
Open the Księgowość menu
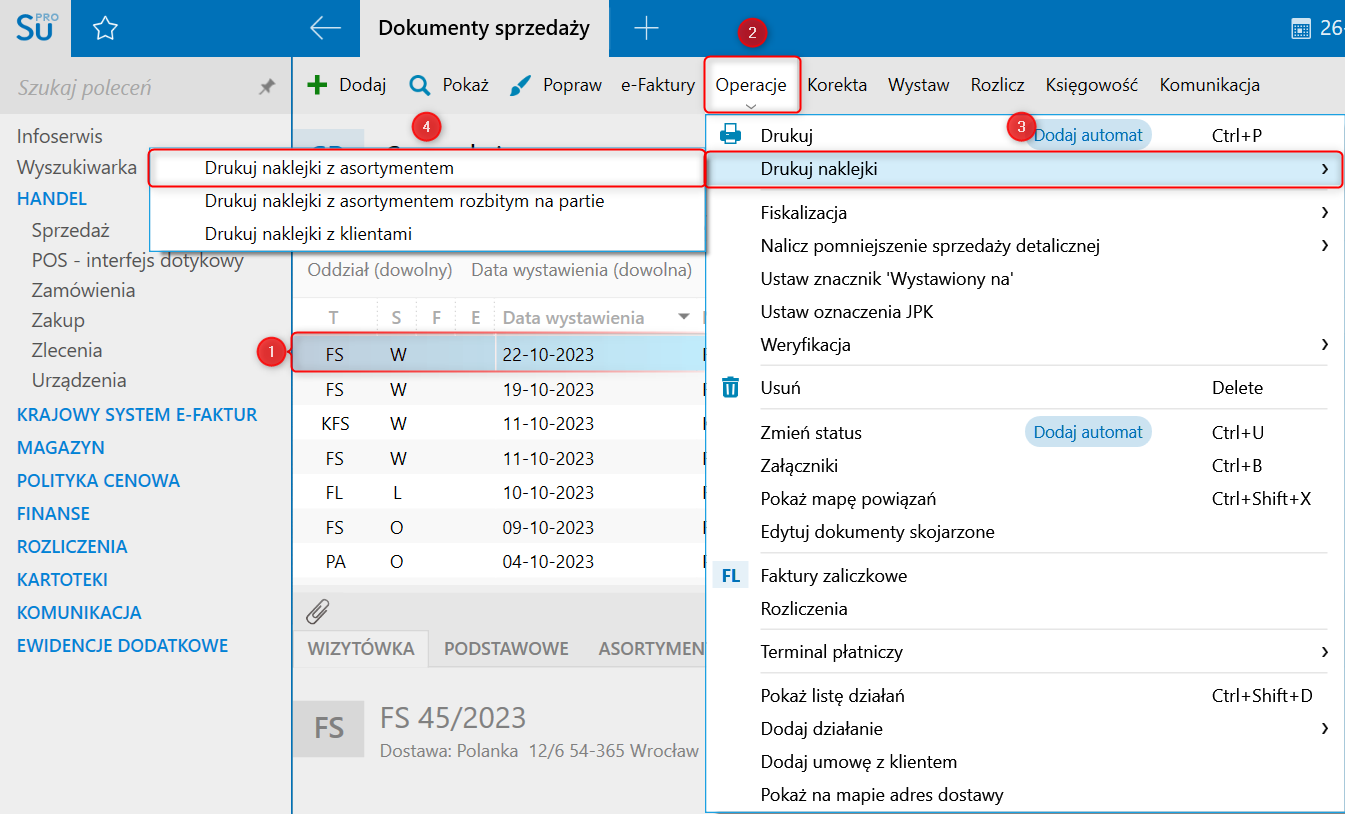(1092, 85)
